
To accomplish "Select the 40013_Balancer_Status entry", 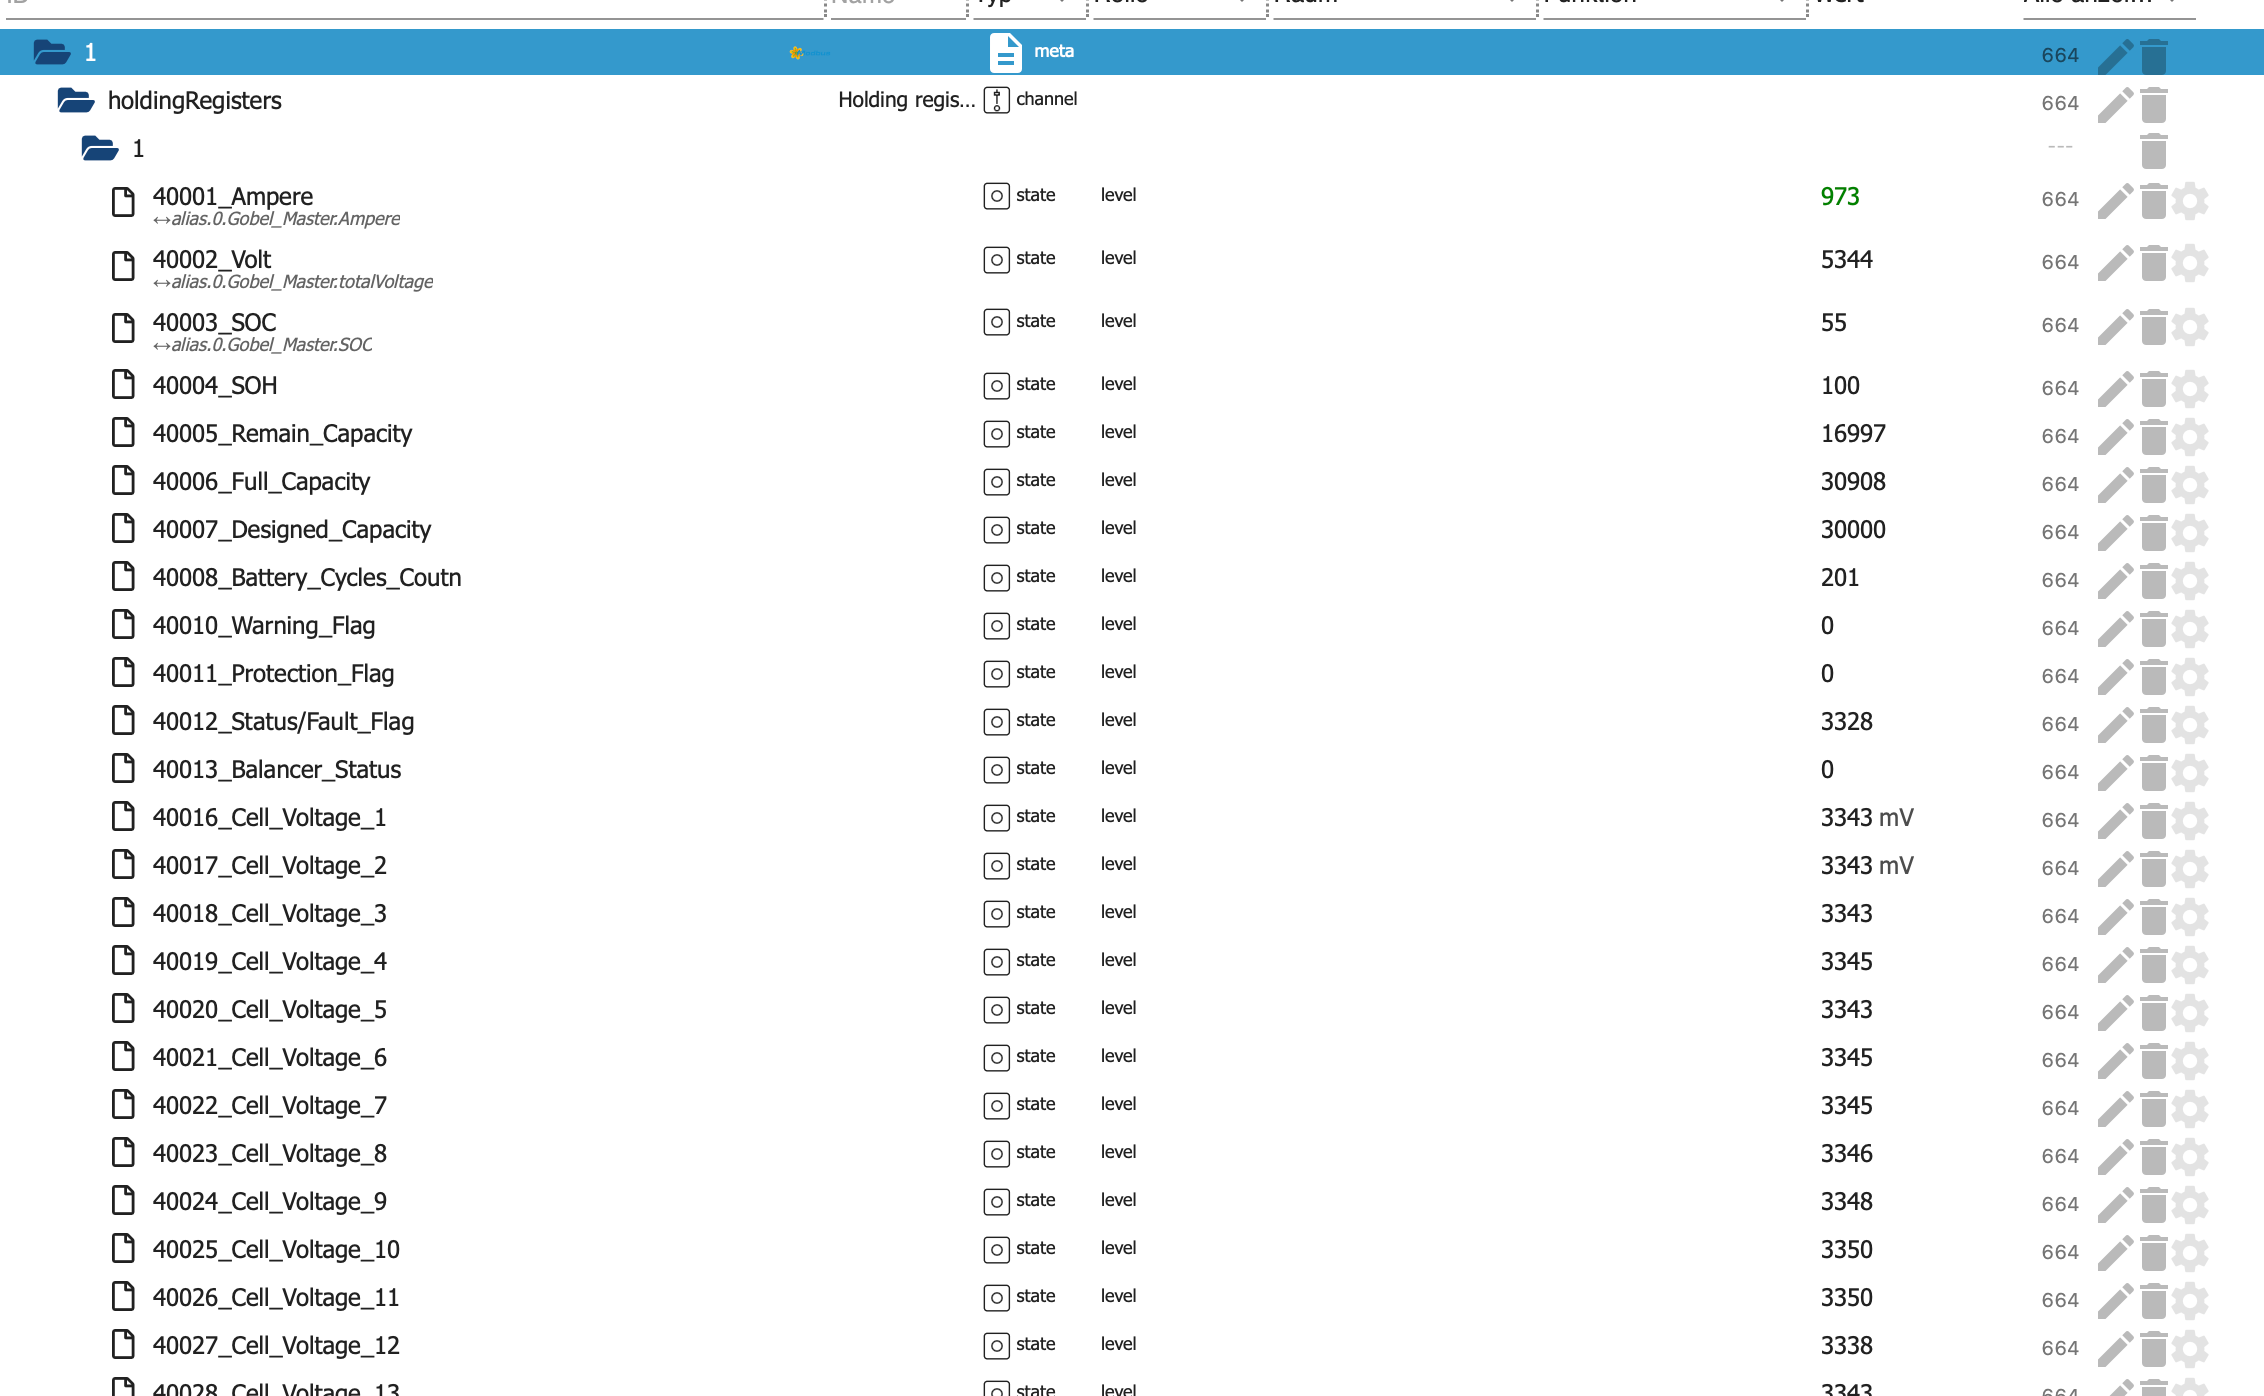I will [276, 770].
